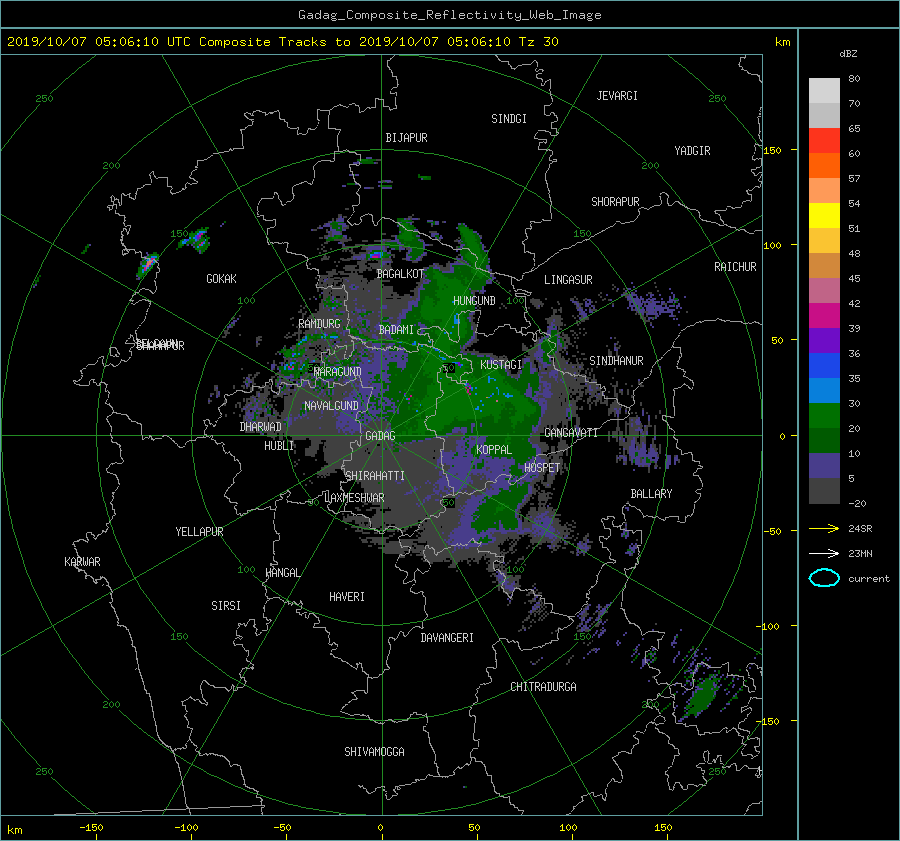The width and height of the screenshot is (900, 841).
Task: Click the DHARWAD city label
Action: click(x=261, y=427)
